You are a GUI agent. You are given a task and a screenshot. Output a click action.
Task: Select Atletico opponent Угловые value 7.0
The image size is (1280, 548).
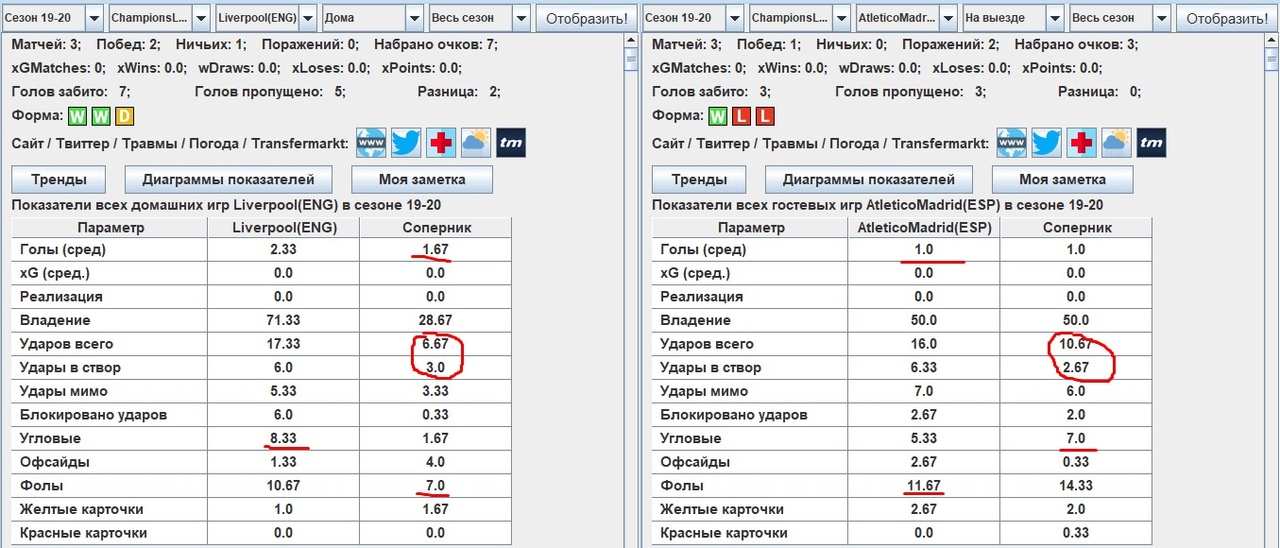[x=1075, y=439]
